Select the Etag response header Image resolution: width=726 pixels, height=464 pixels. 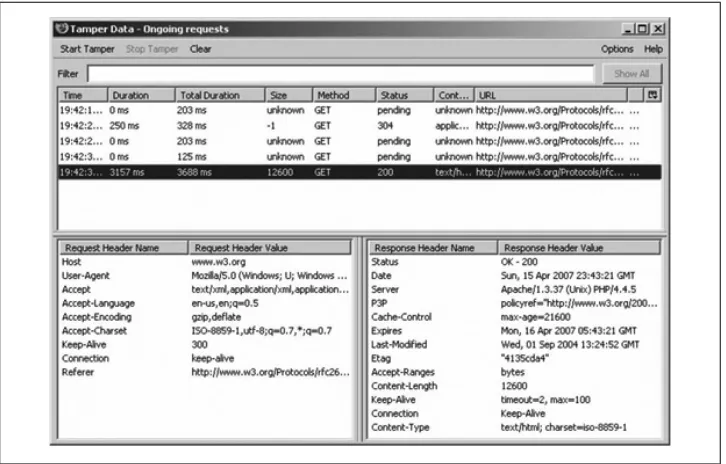coord(514,358)
